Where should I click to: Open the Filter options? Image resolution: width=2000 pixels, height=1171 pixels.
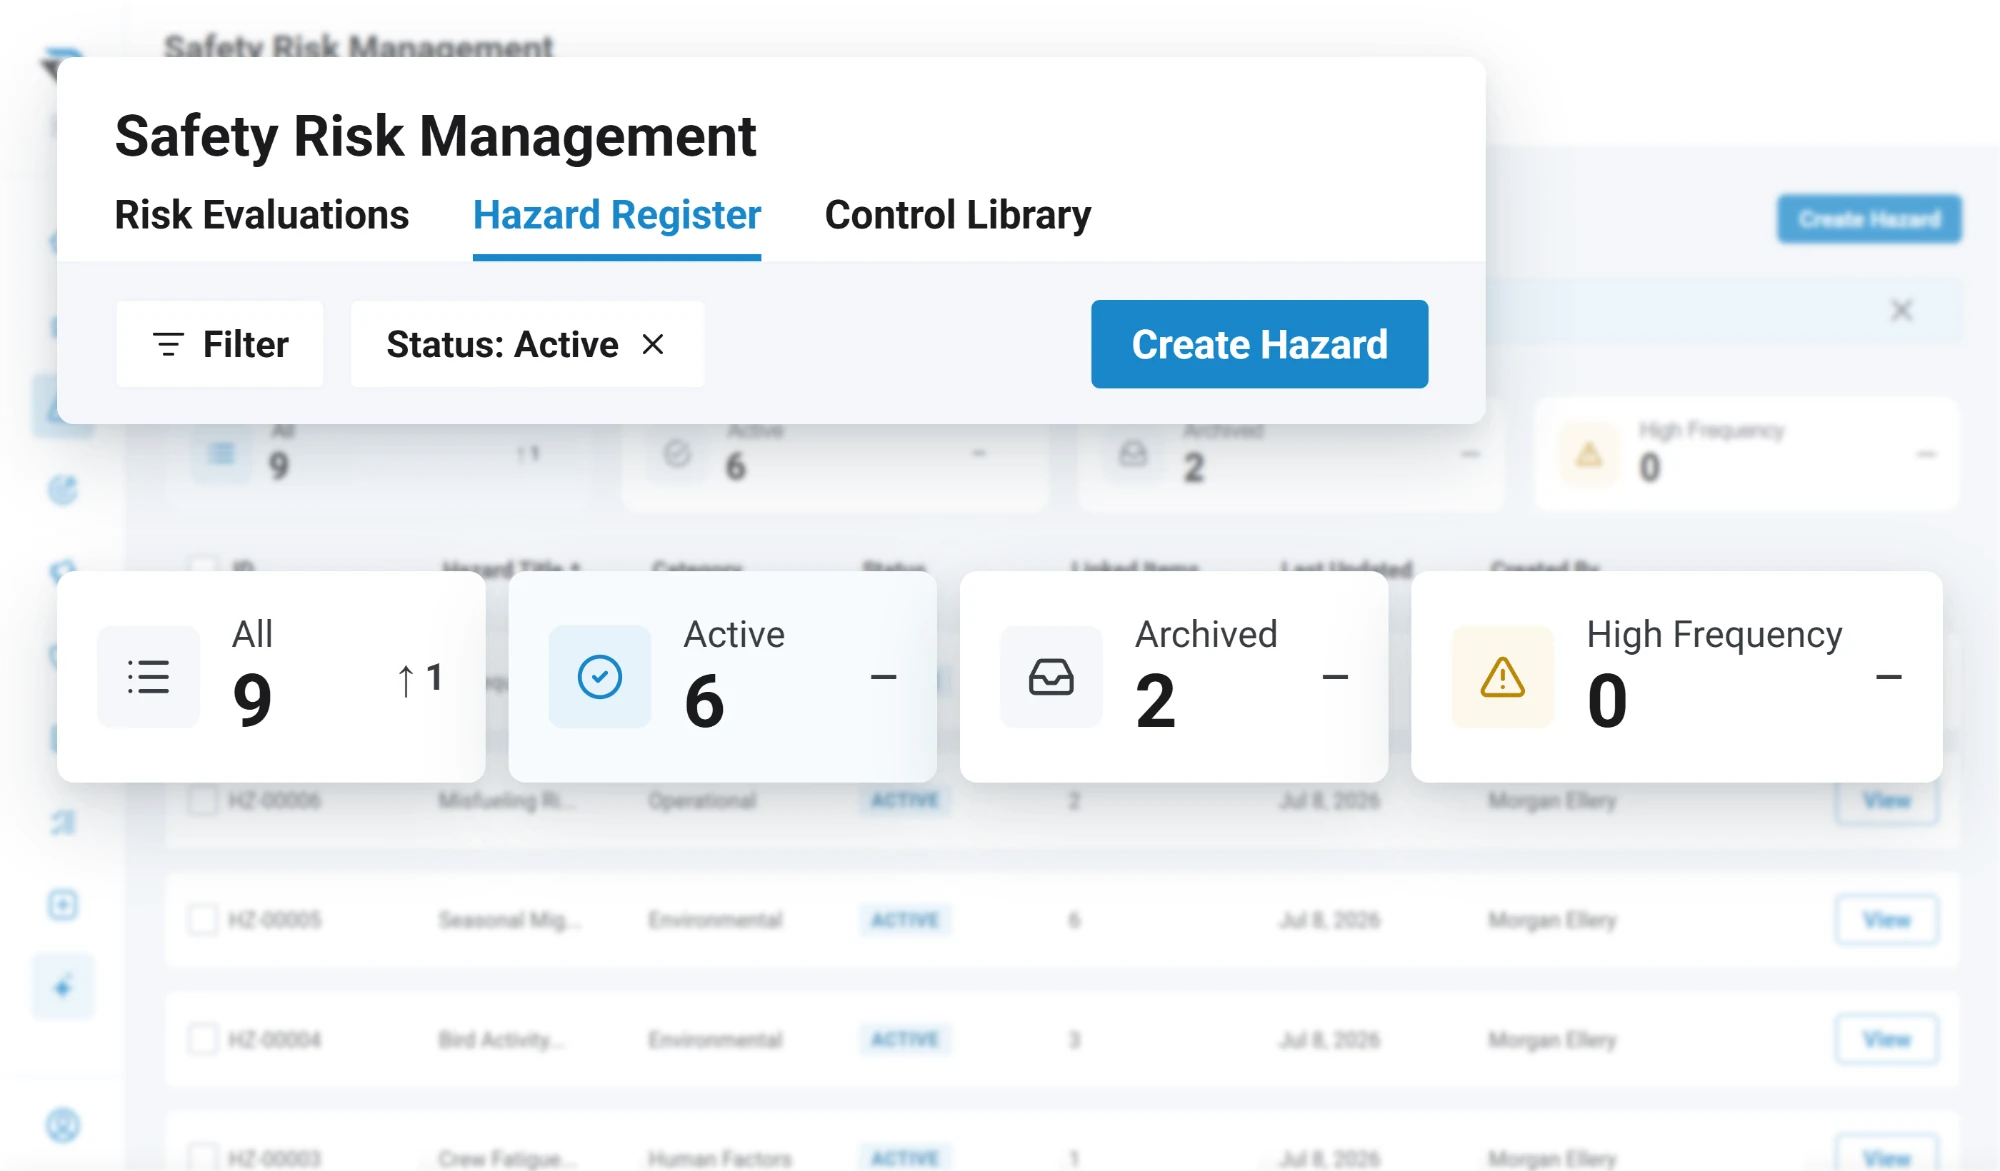pos(220,344)
